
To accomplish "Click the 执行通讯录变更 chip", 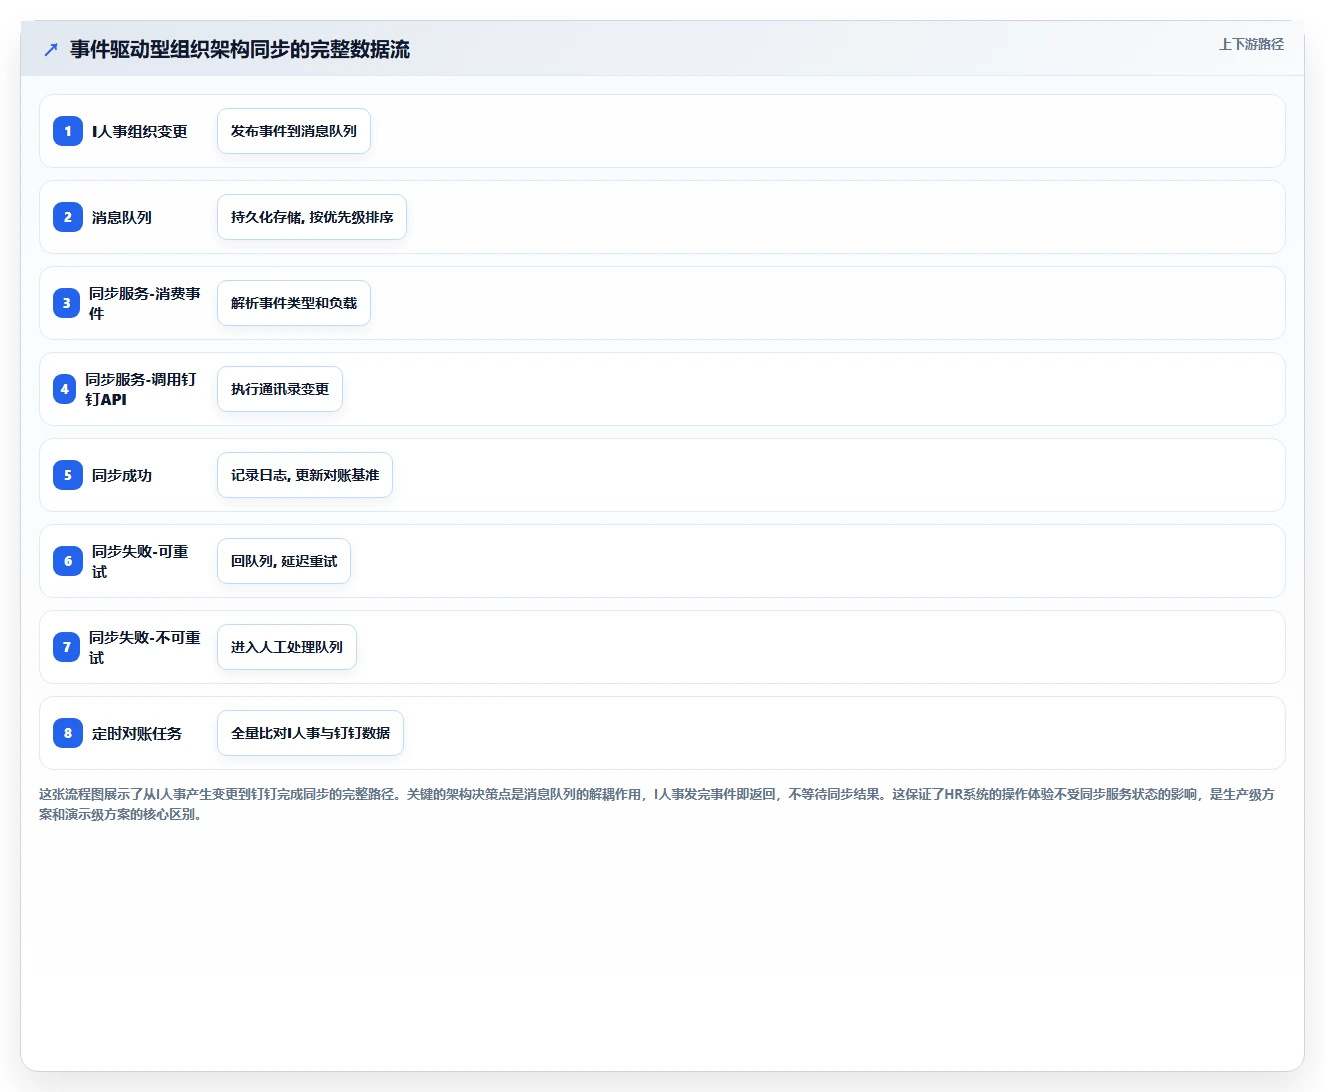I will point(280,389).
